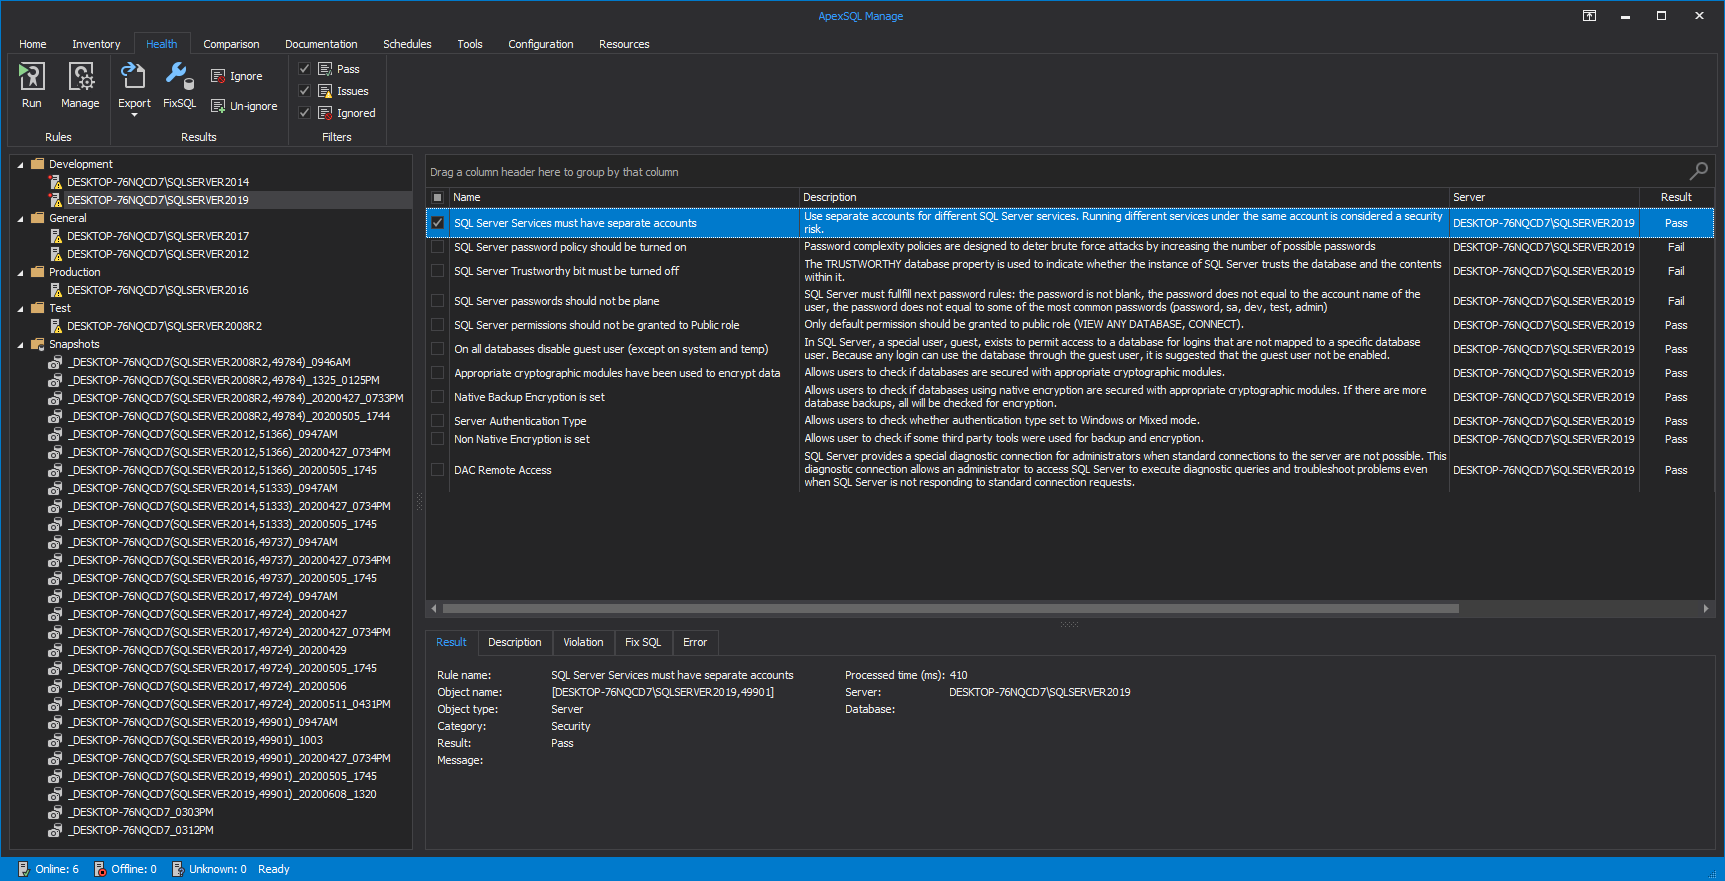Click the Offline servers status icon
The image size is (1725, 881).
coord(99,869)
